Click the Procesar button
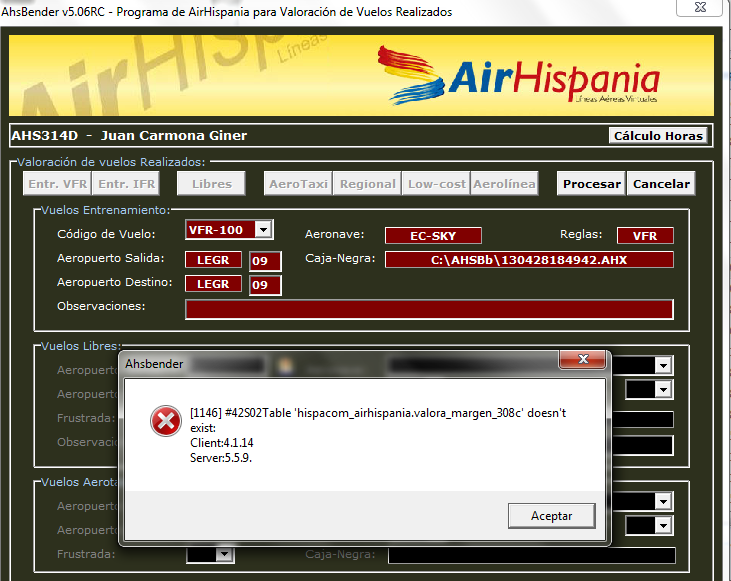 coord(591,184)
